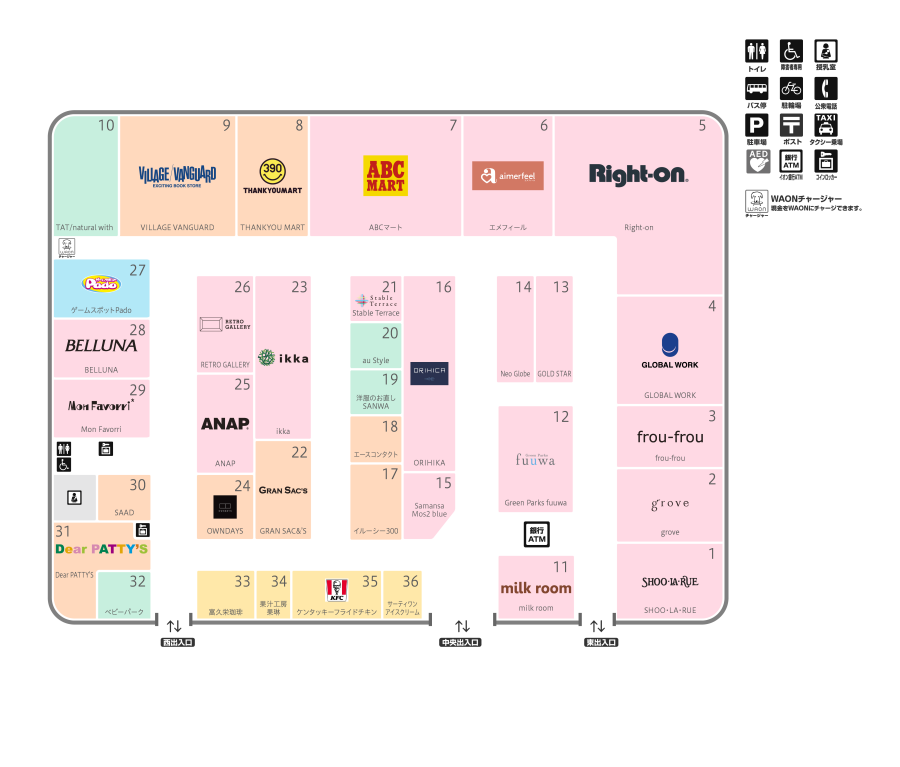Click the restroom icon on the map below Mon Favorri
The image size is (900, 767).
(64, 448)
